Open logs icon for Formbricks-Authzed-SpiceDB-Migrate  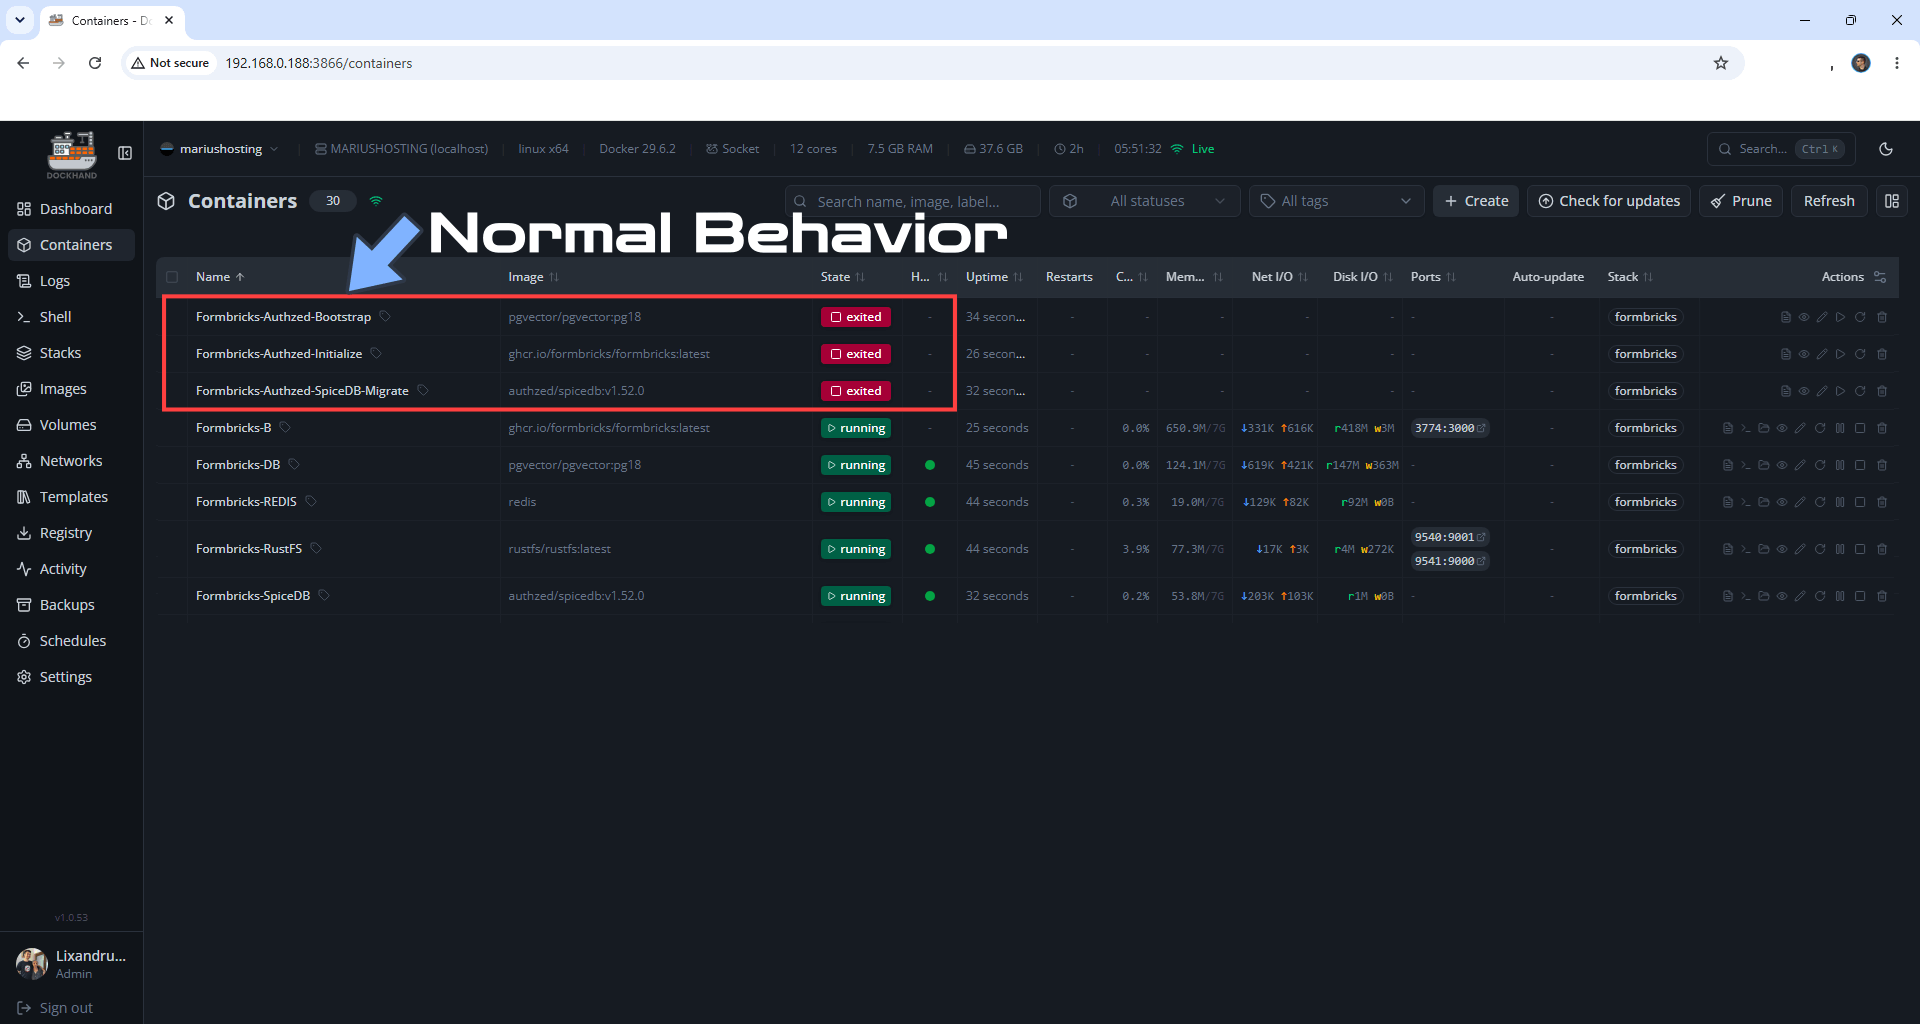click(x=1786, y=391)
